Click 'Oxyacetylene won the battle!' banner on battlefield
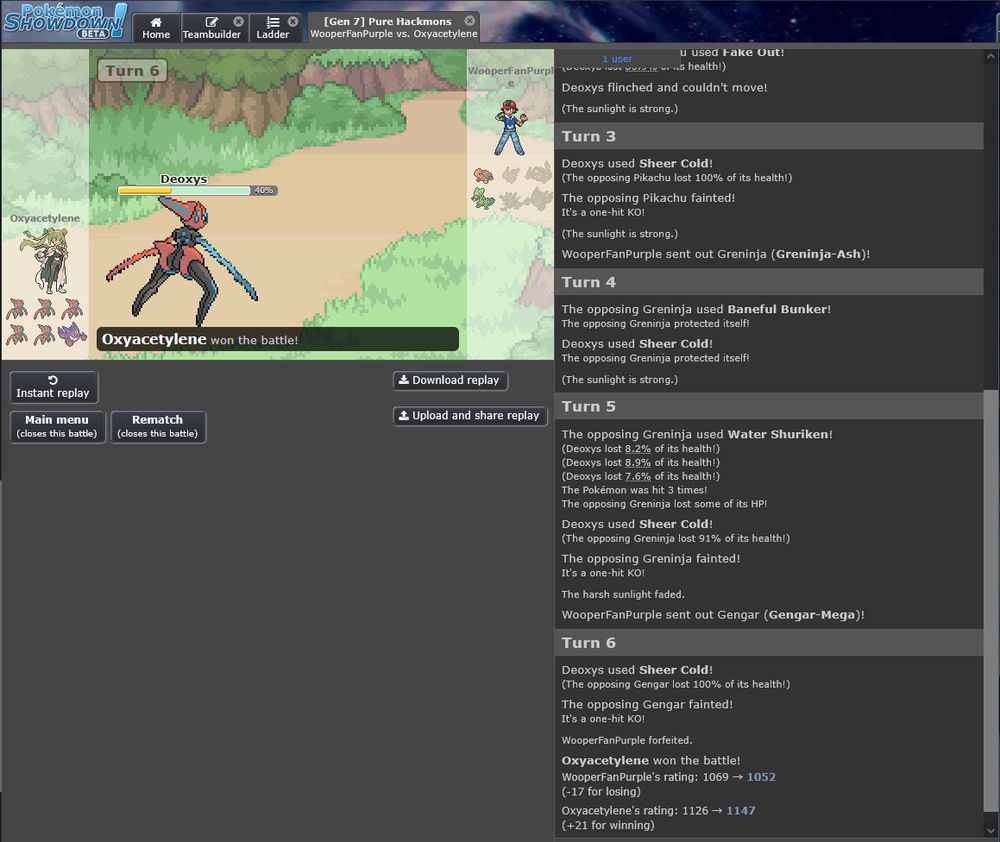This screenshot has height=842, width=1000. (x=277, y=339)
